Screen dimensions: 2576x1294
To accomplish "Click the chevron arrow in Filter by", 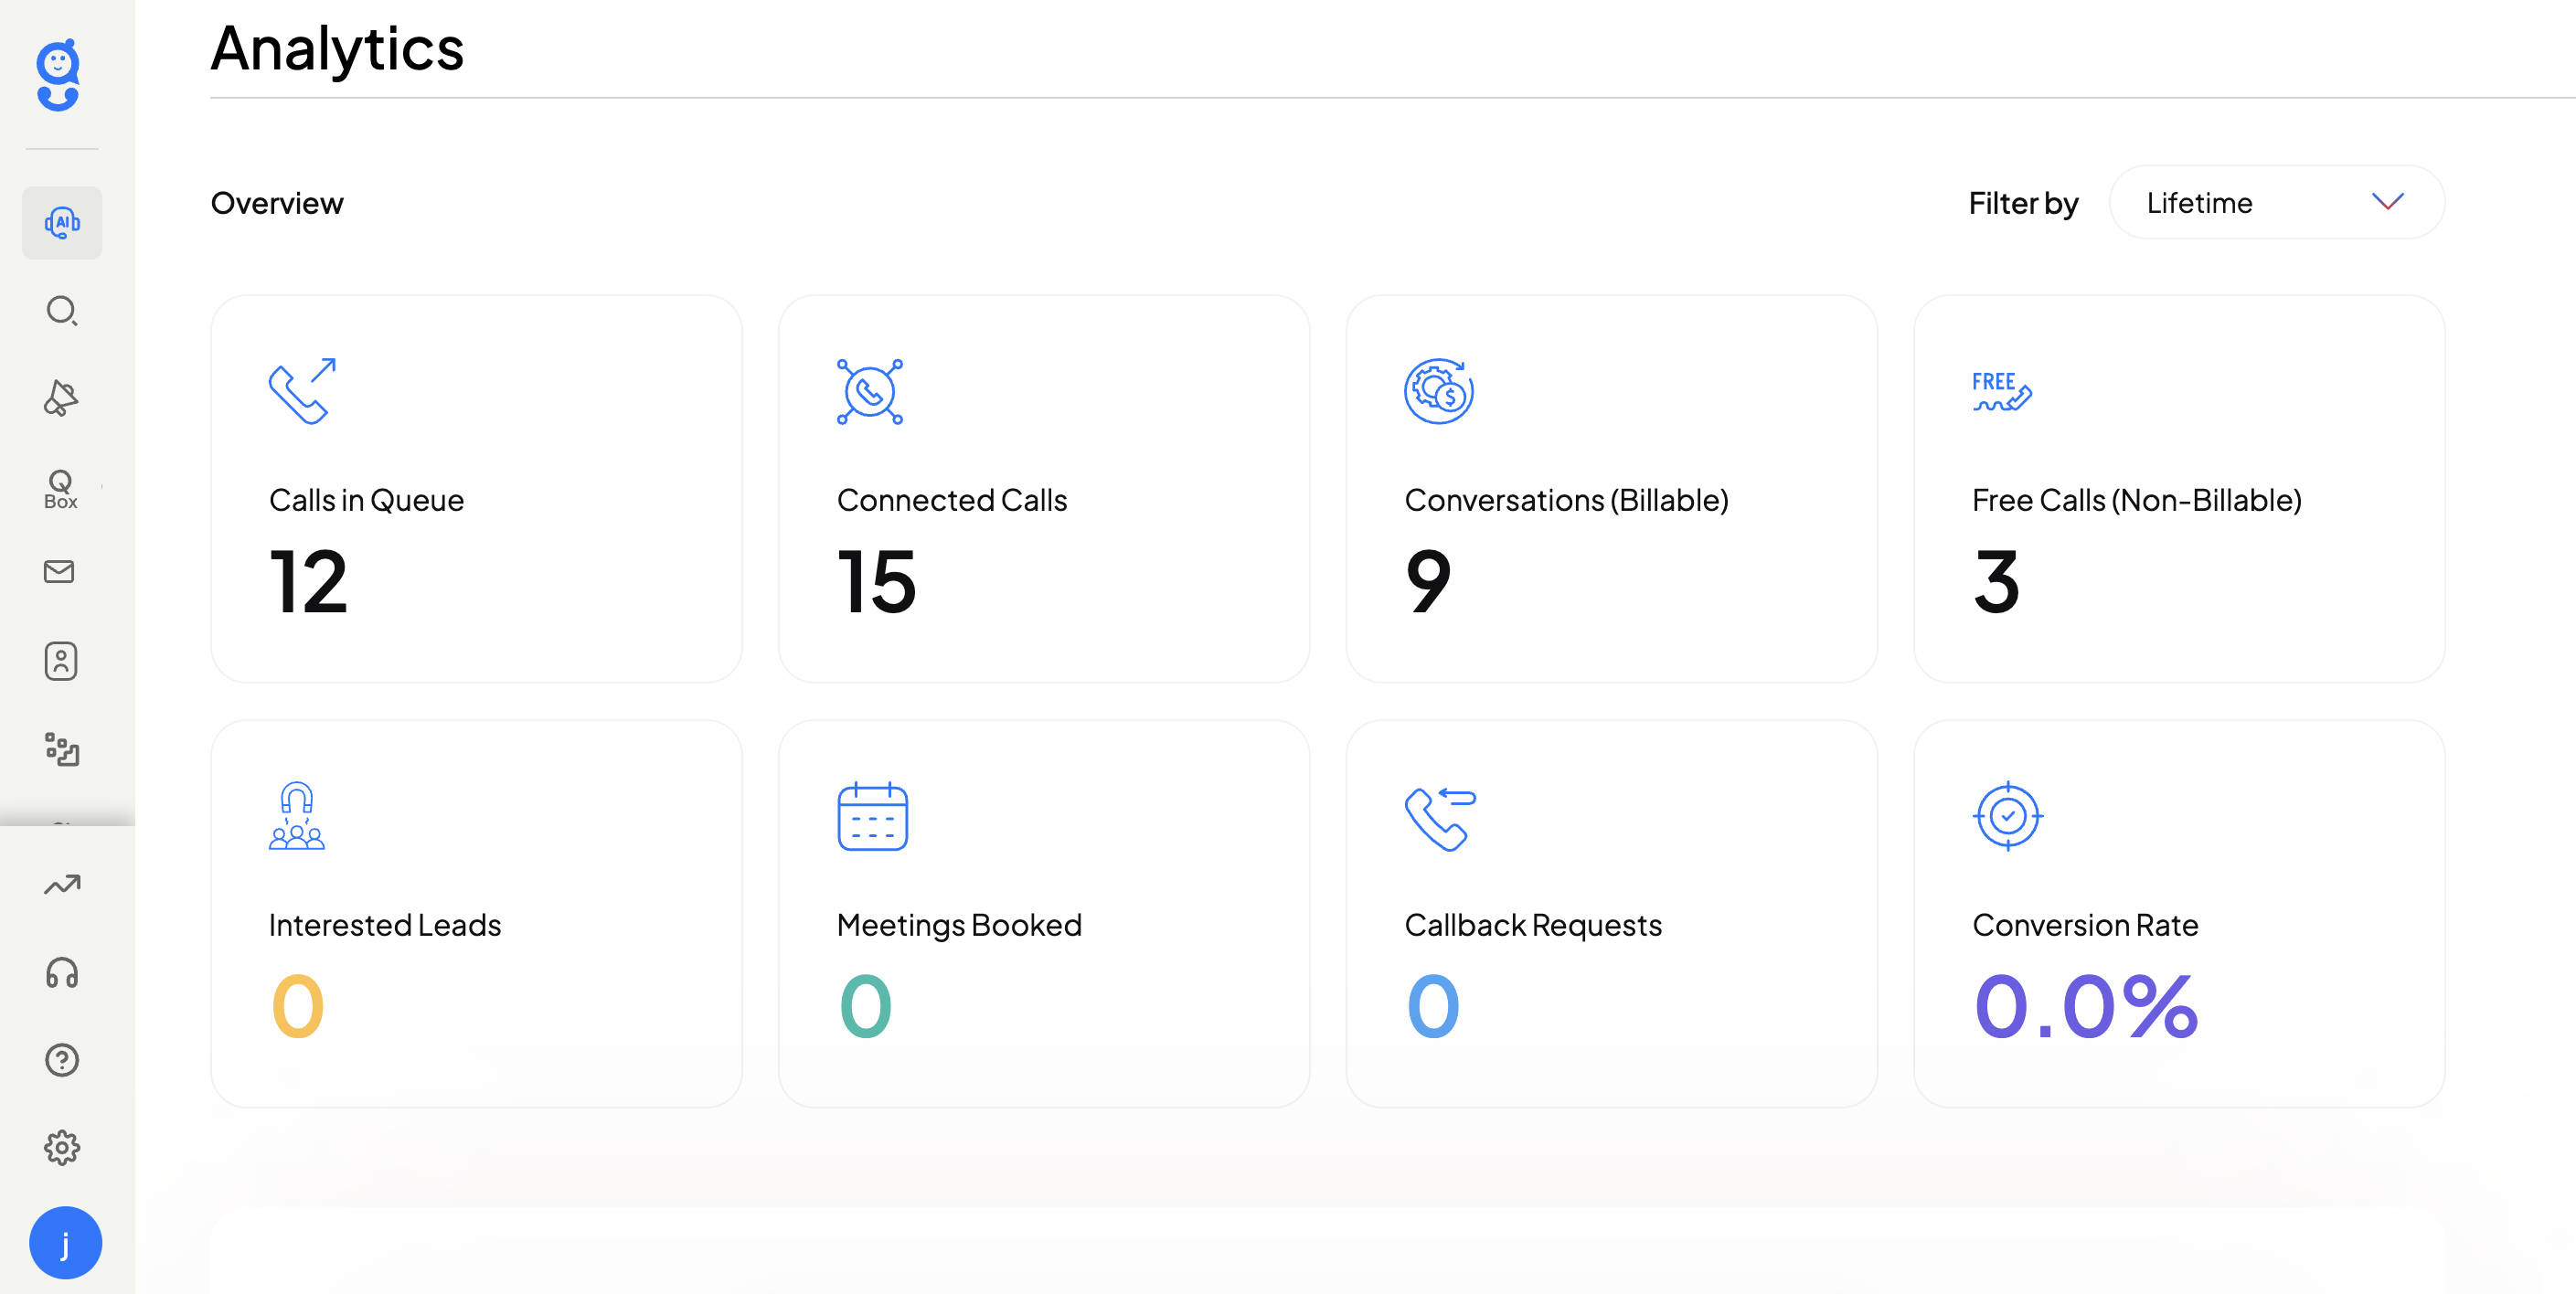I will pos(2387,202).
